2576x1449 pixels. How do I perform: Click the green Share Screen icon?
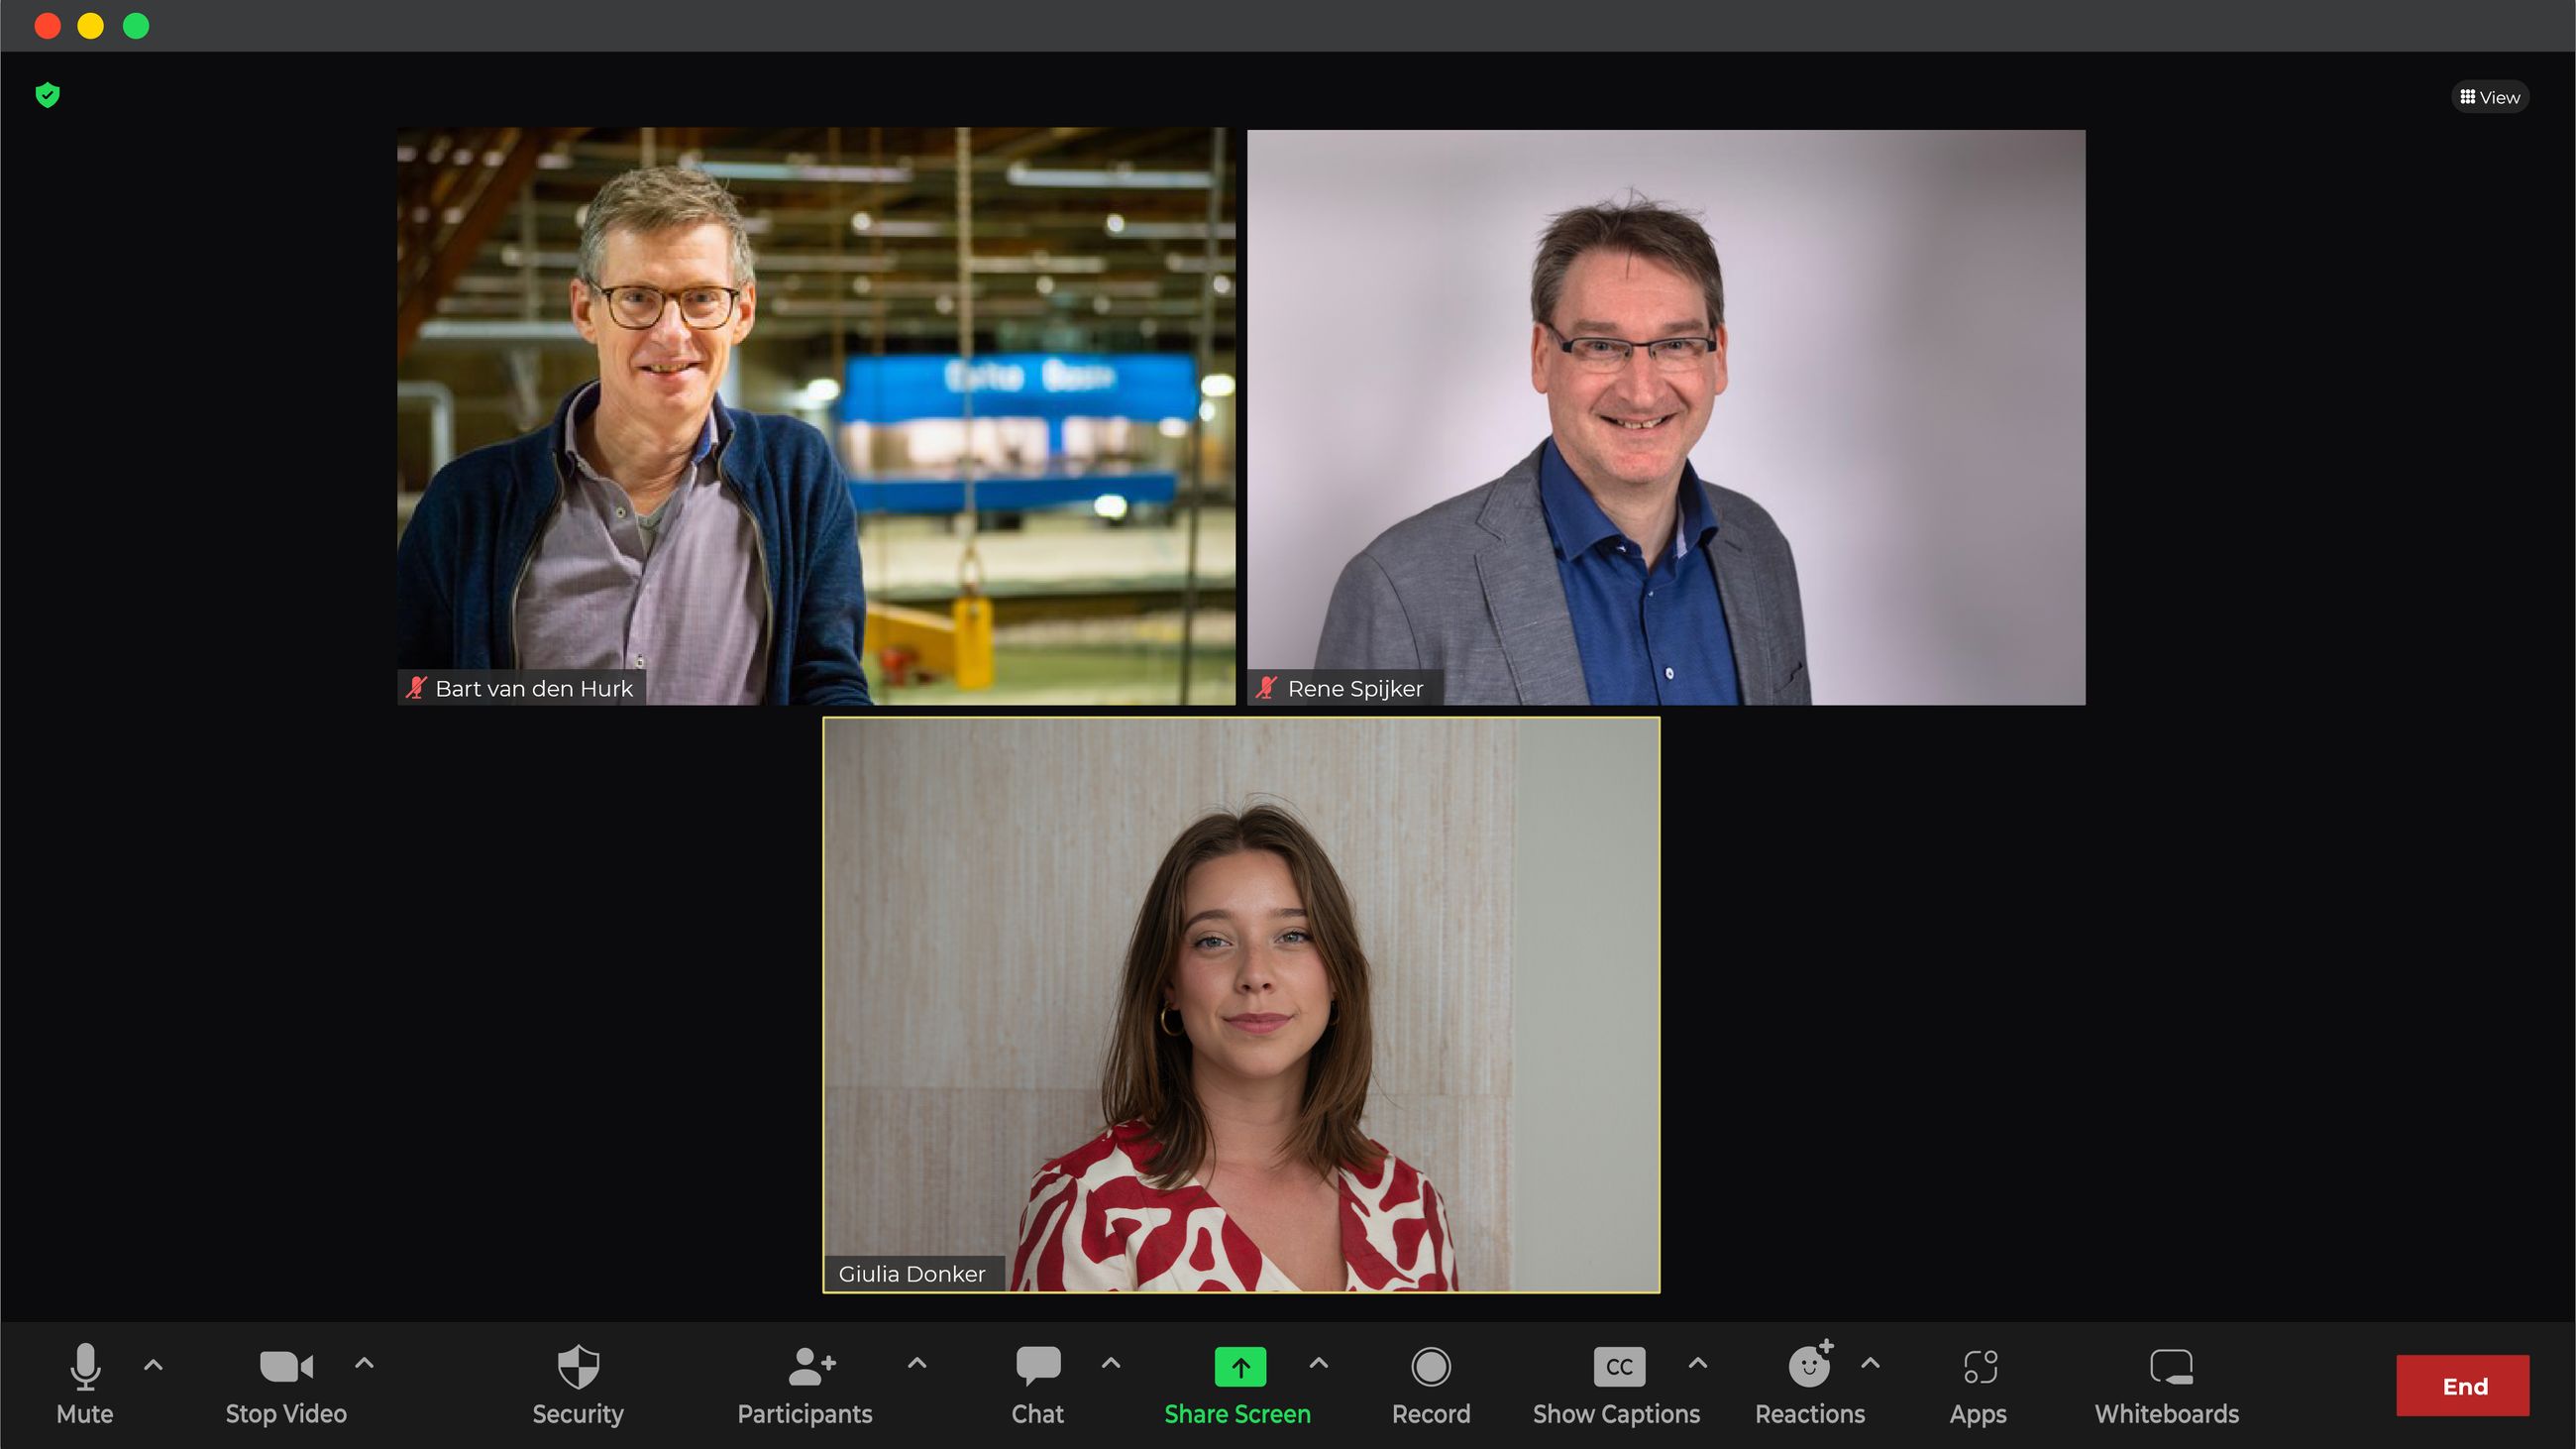tap(1239, 1366)
